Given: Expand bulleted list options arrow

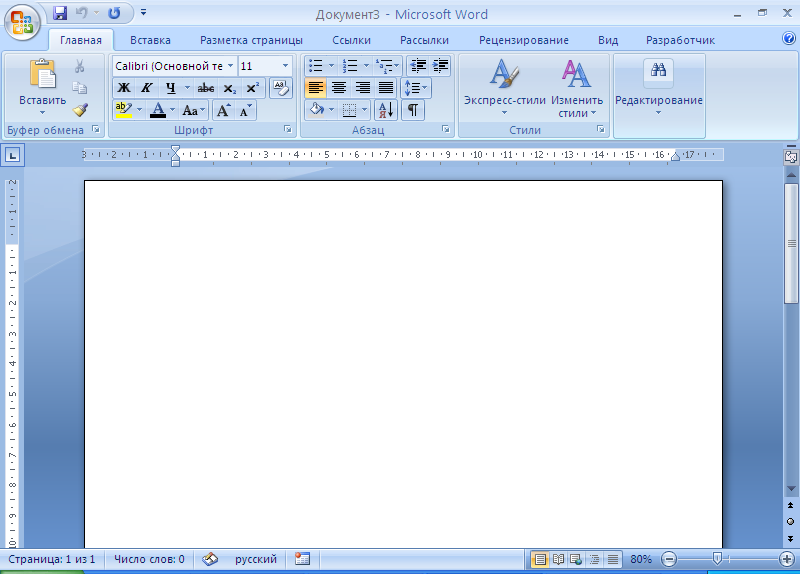Looking at the screenshot, I should click(331, 66).
